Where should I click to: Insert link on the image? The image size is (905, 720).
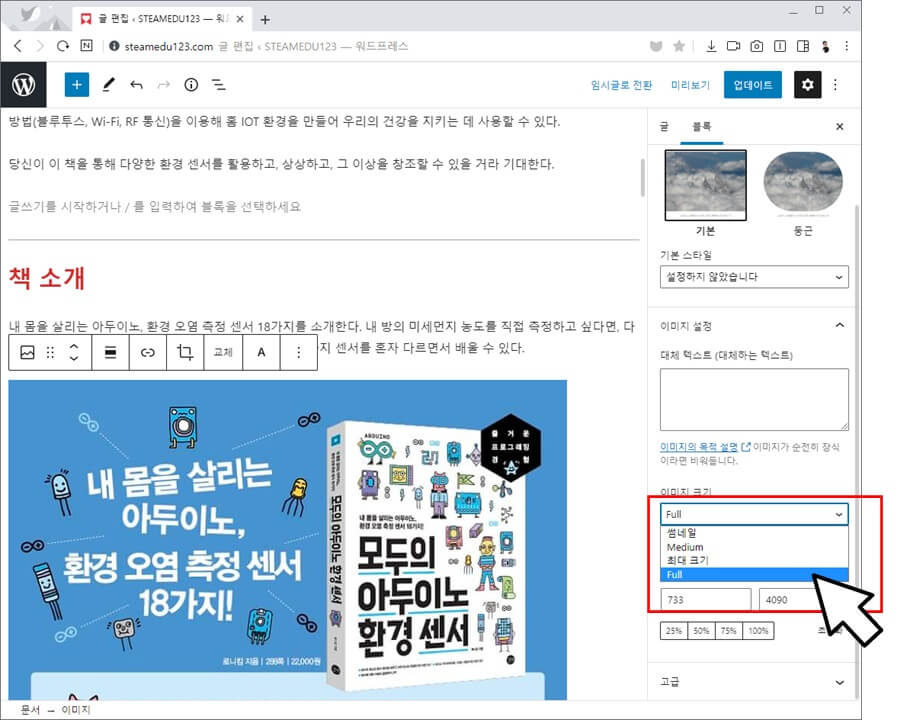(148, 352)
